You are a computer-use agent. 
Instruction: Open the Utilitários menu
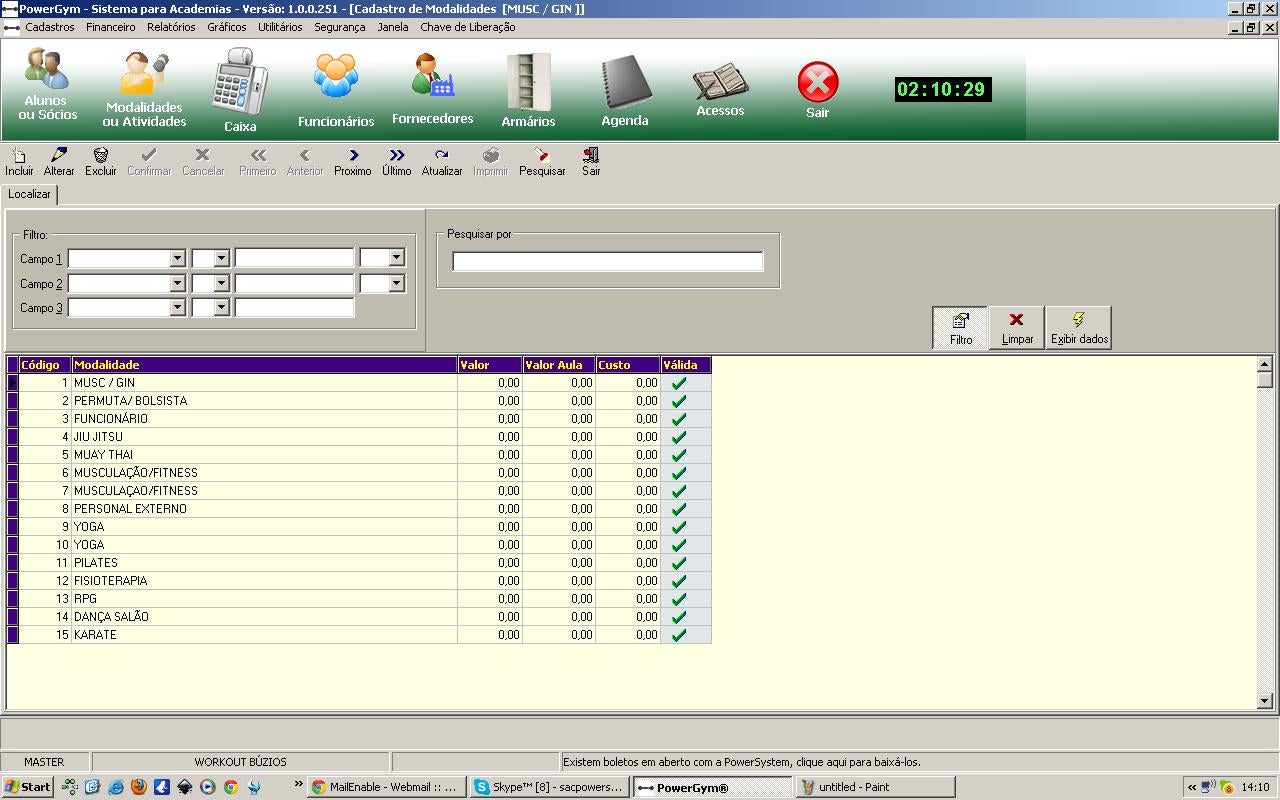[280, 27]
